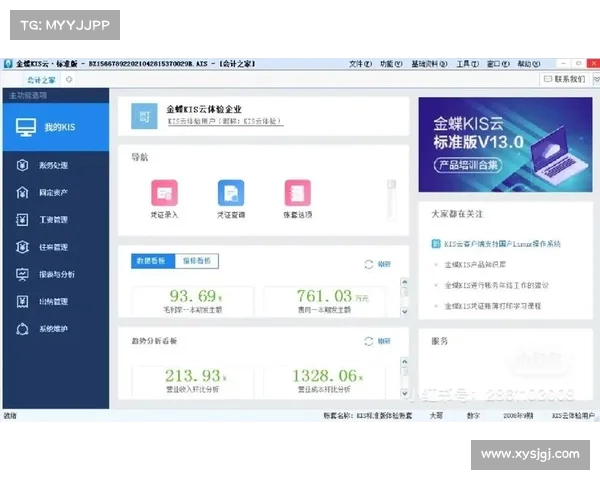Open 凭证查询 navigation icon
Image resolution: width=600 pixels, height=480 pixels.
point(231,193)
